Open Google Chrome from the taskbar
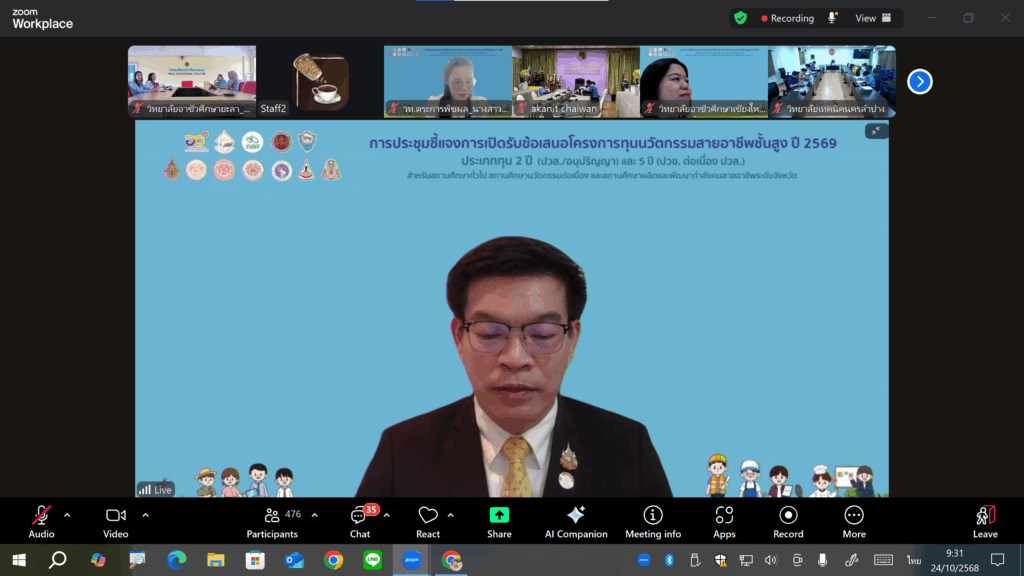The height and width of the screenshot is (576, 1024). [334, 560]
